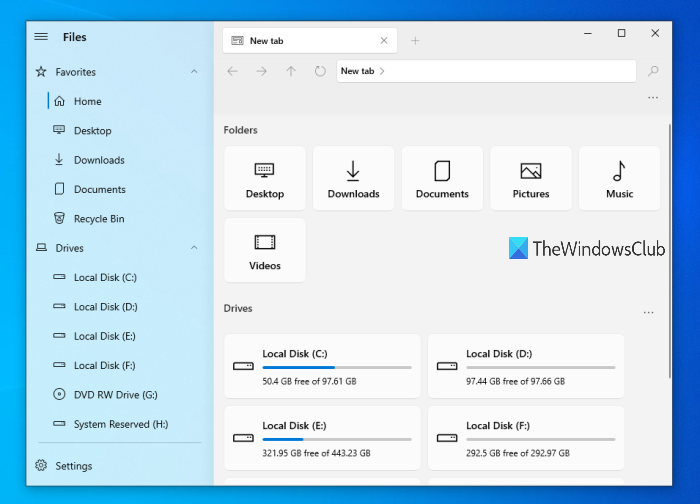Open the Drives section more options ellipsis
This screenshot has width=700, height=504.
click(648, 313)
